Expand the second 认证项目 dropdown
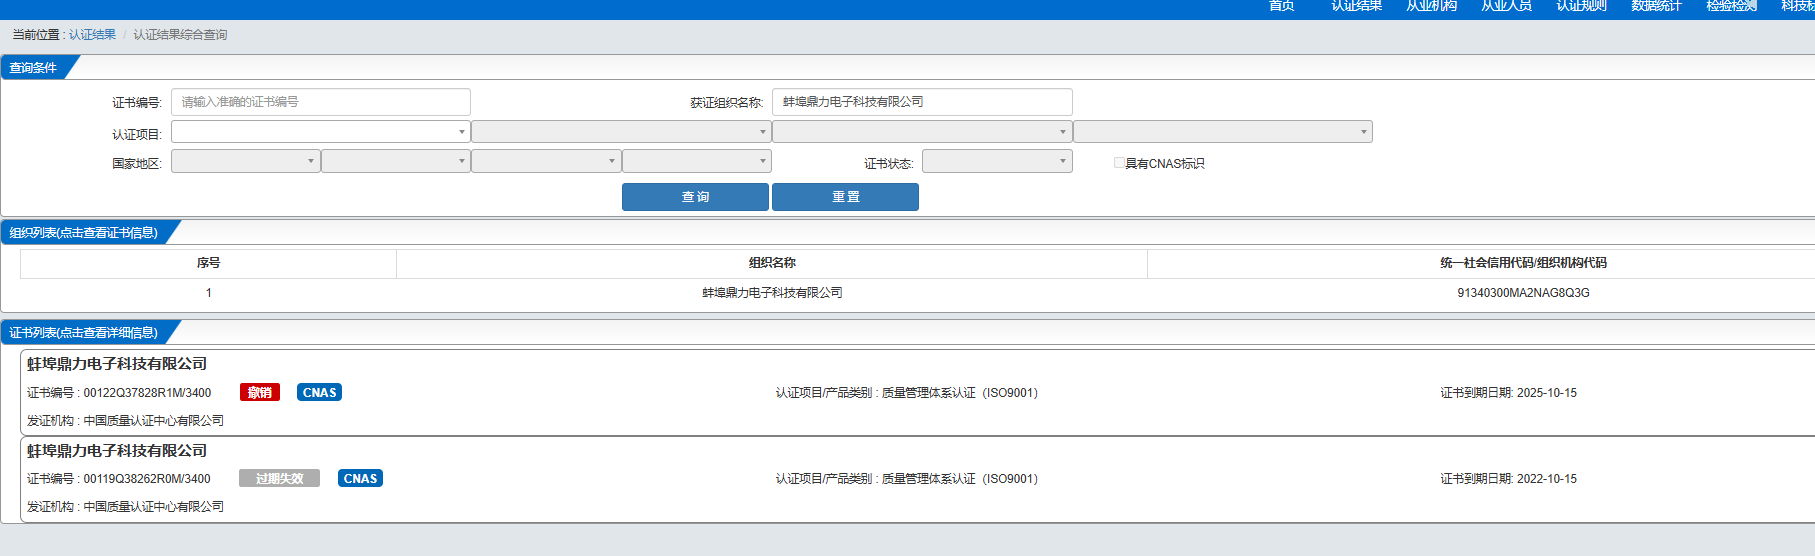1815x556 pixels. [620, 132]
